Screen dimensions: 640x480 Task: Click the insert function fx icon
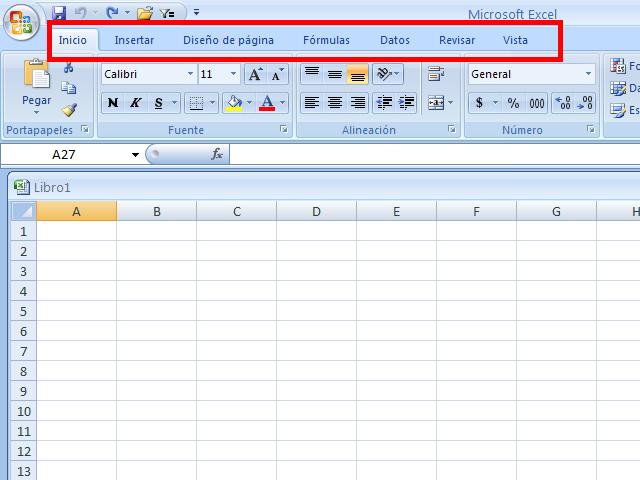[x=216, y=155]
